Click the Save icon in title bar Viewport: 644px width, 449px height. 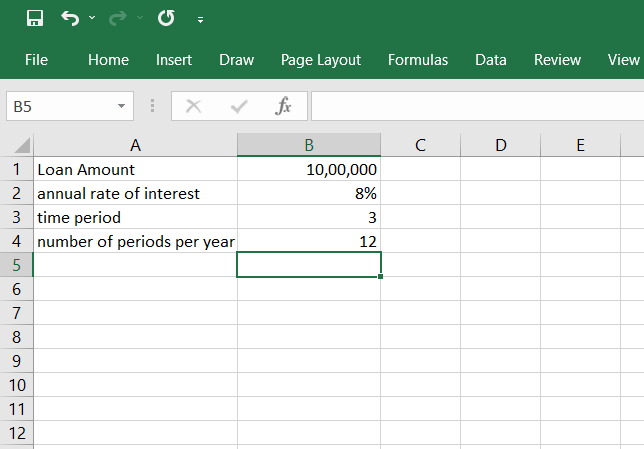tap(35, 18)
